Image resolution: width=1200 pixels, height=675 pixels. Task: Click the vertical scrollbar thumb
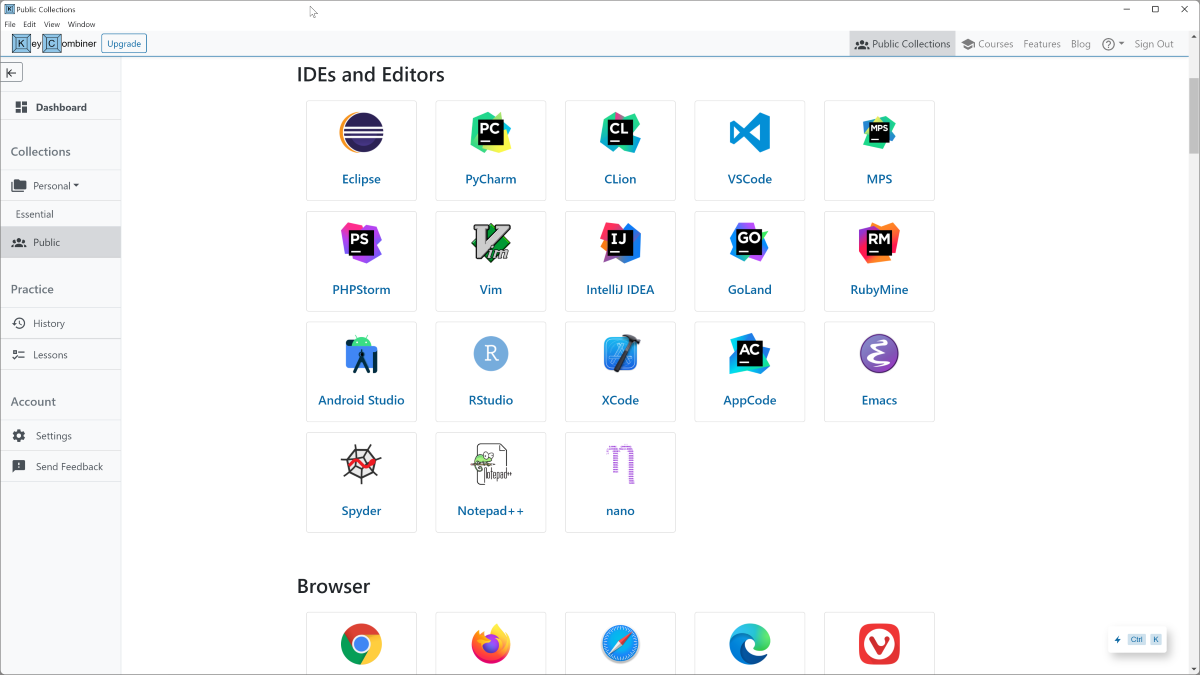(1194, 114)
